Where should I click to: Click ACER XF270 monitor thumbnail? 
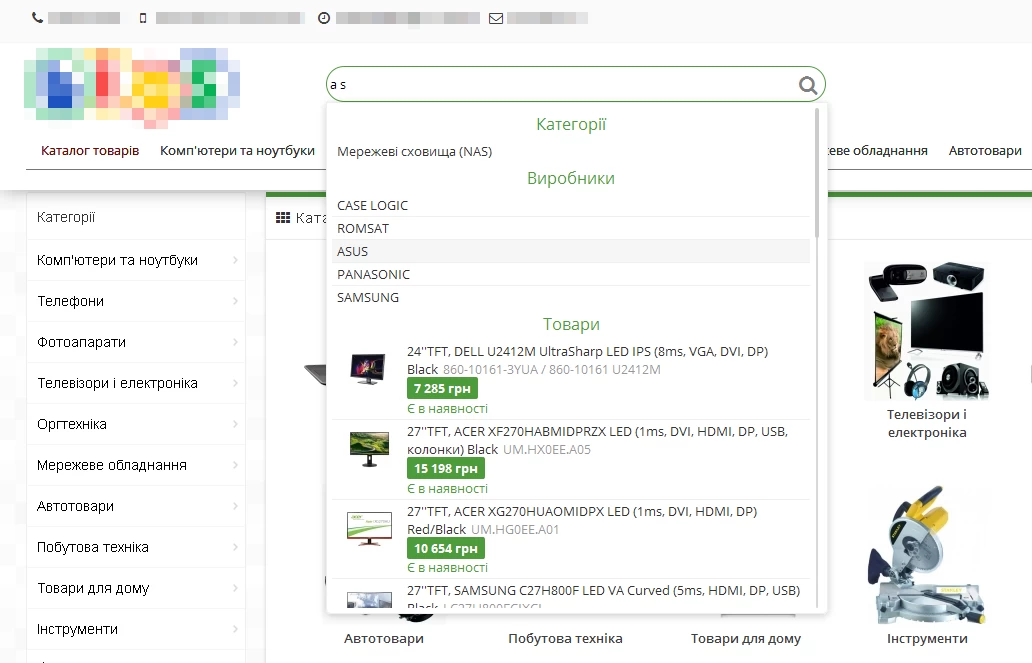(x=369, y=448)
